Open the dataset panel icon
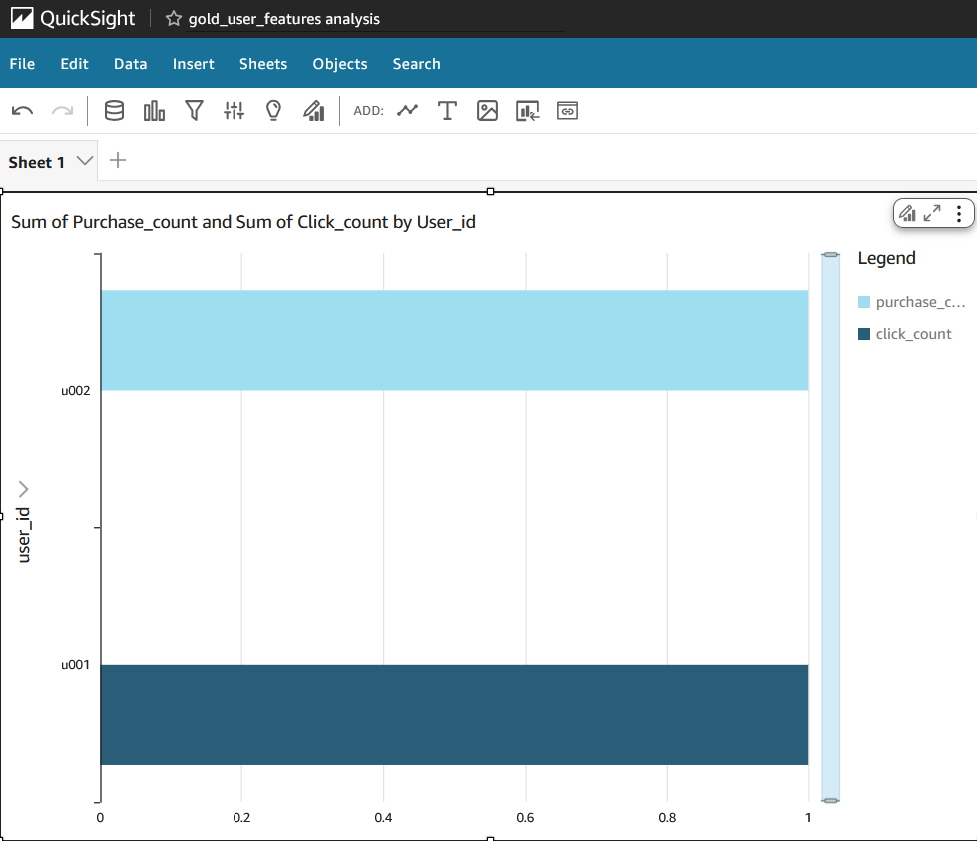 114,111
